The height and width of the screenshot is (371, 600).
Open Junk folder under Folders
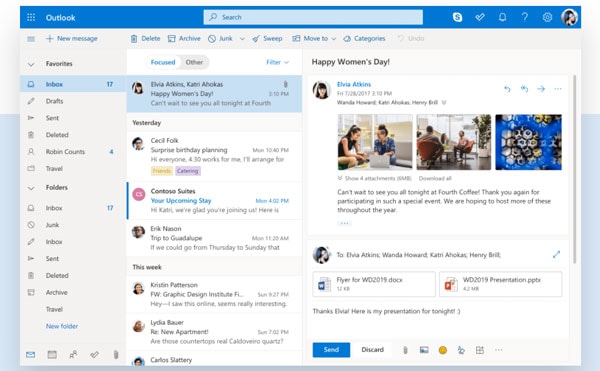[73, 225]
